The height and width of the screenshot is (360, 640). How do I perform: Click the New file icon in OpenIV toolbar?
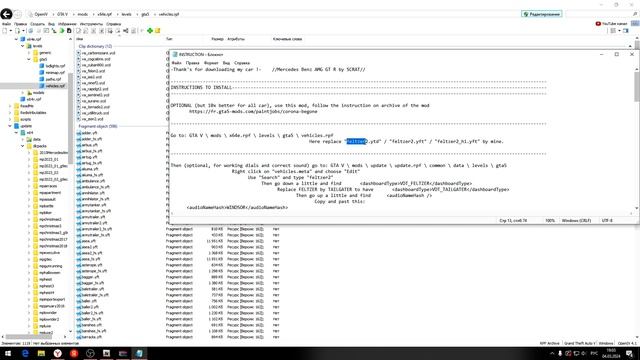[5, 31]
